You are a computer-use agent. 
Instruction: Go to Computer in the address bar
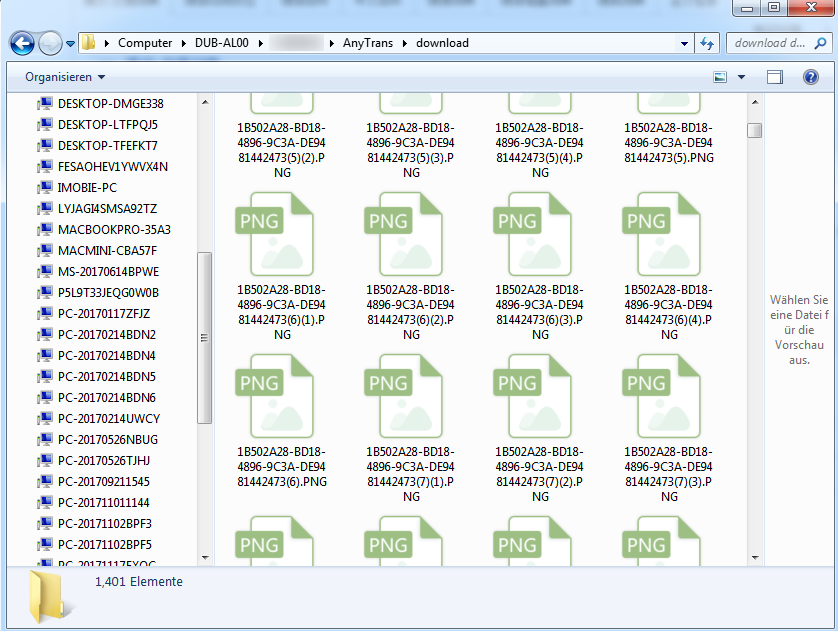pyautogui.click(x=144, y=43)
